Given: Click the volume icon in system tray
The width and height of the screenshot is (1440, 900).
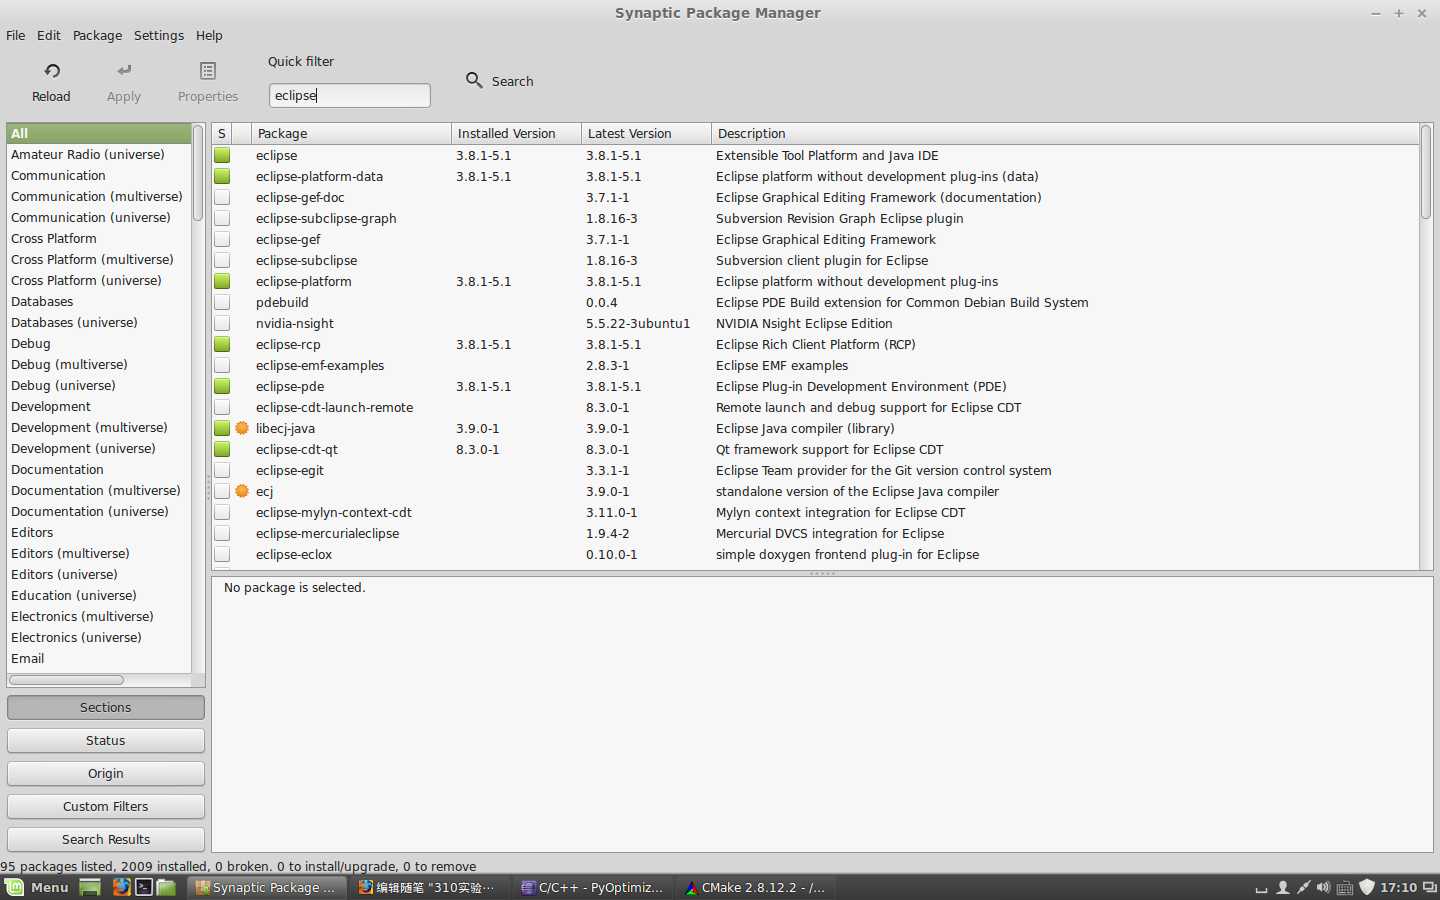Looking at the screenshot, I should (1324, 887).
